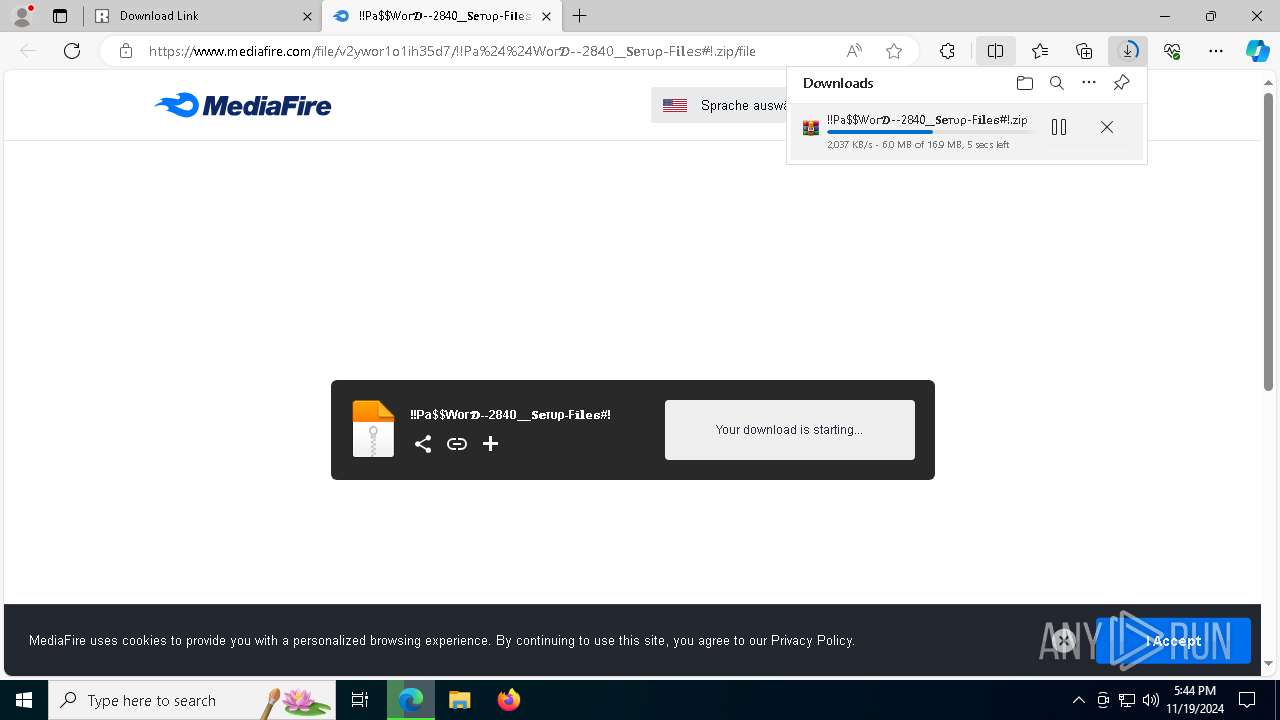
Task: Show hidden system tray icons
Action: click(1078, 700)
